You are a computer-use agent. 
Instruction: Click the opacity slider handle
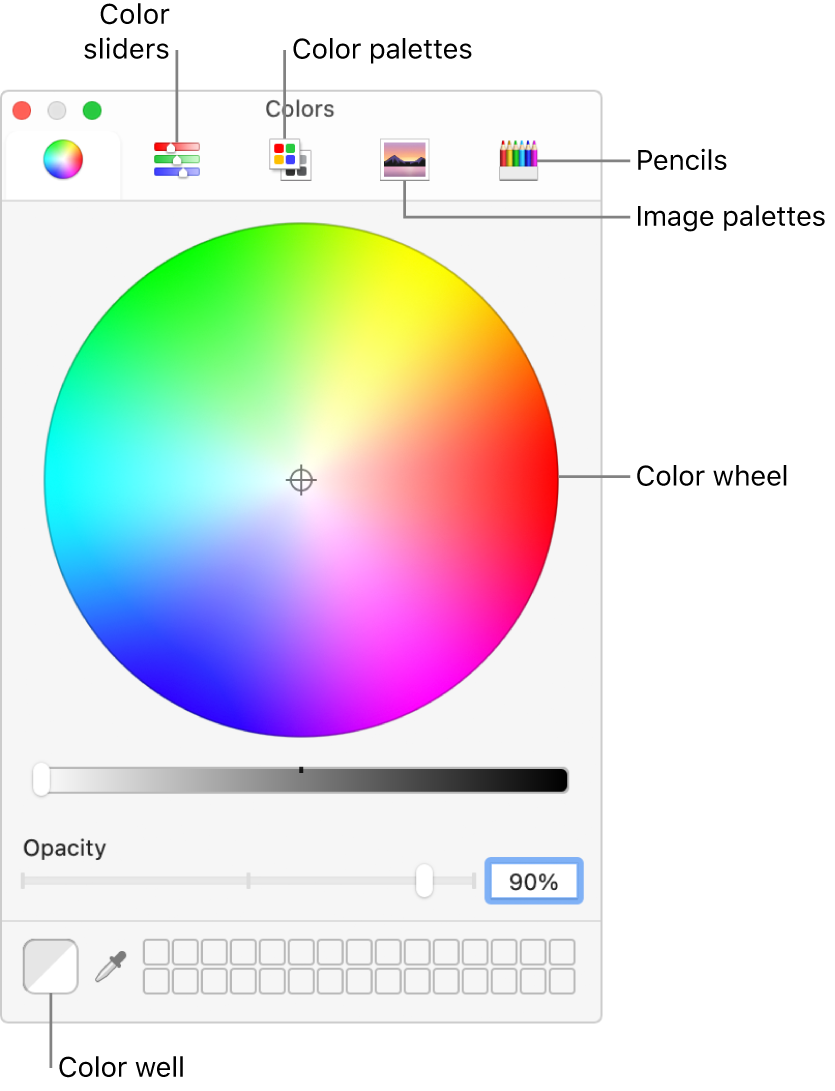pyautogui.click(x=424, y=880)
